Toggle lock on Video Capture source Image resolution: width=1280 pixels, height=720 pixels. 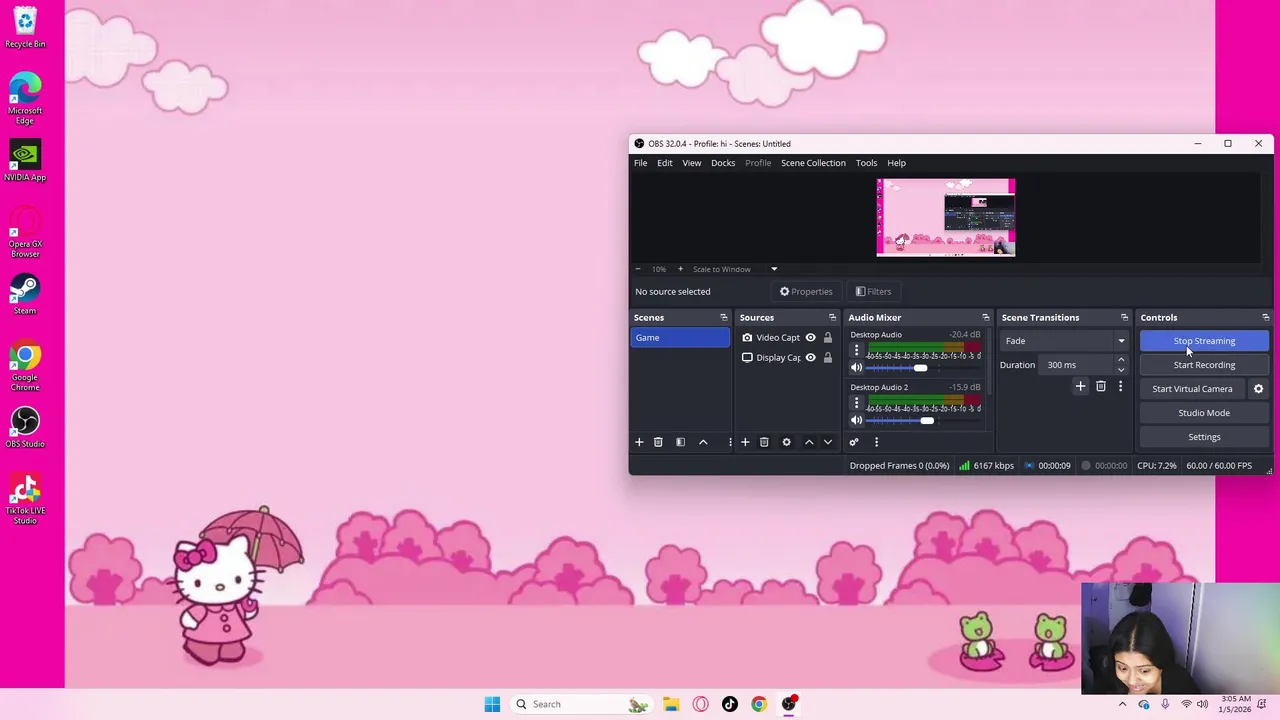(828, 338)
